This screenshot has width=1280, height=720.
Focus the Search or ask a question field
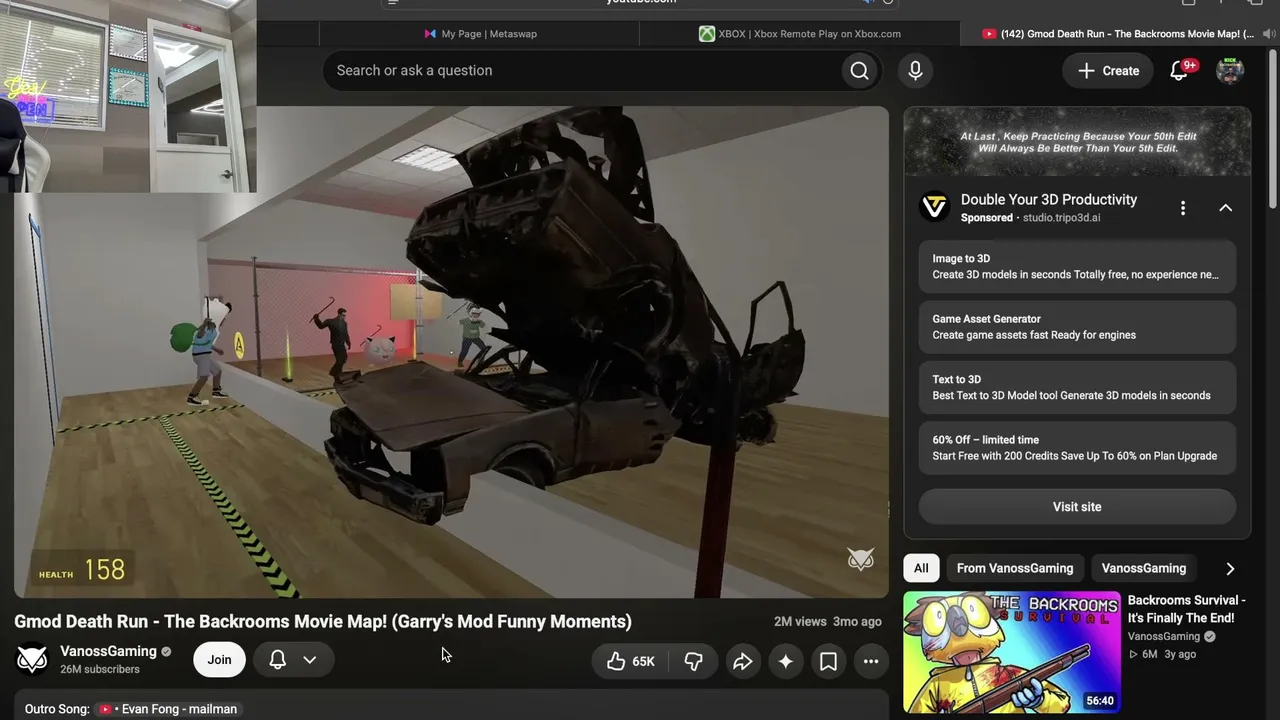[583, 71]
